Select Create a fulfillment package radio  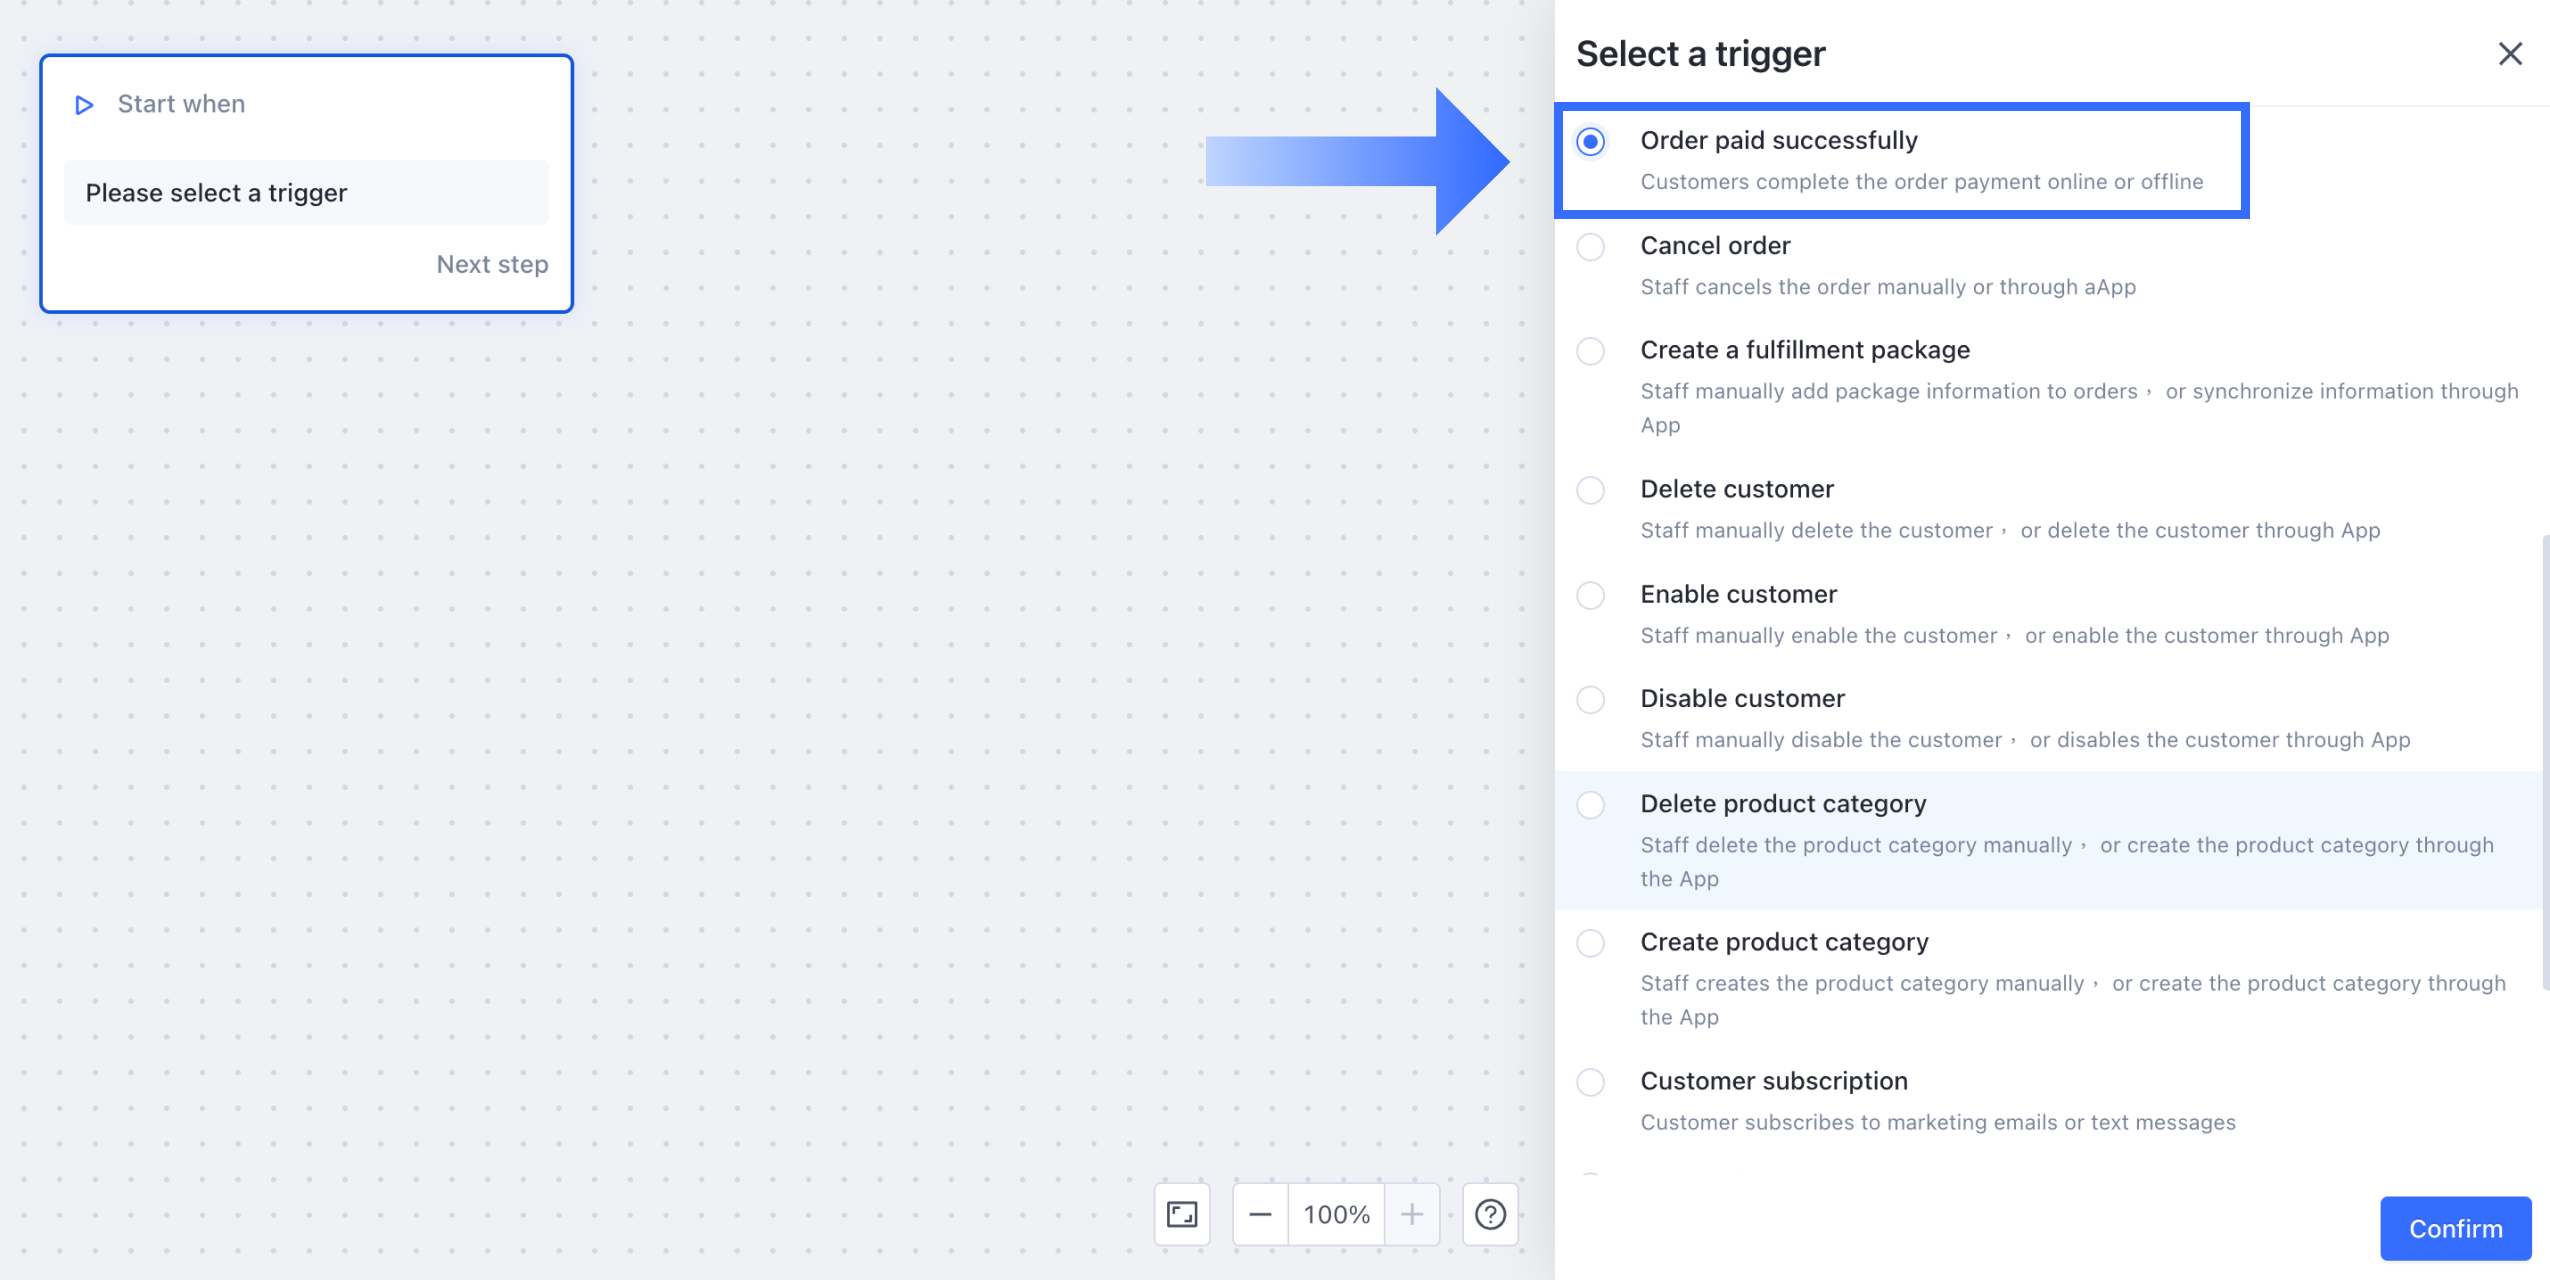pyautogui.click(x=1590, y=351)
